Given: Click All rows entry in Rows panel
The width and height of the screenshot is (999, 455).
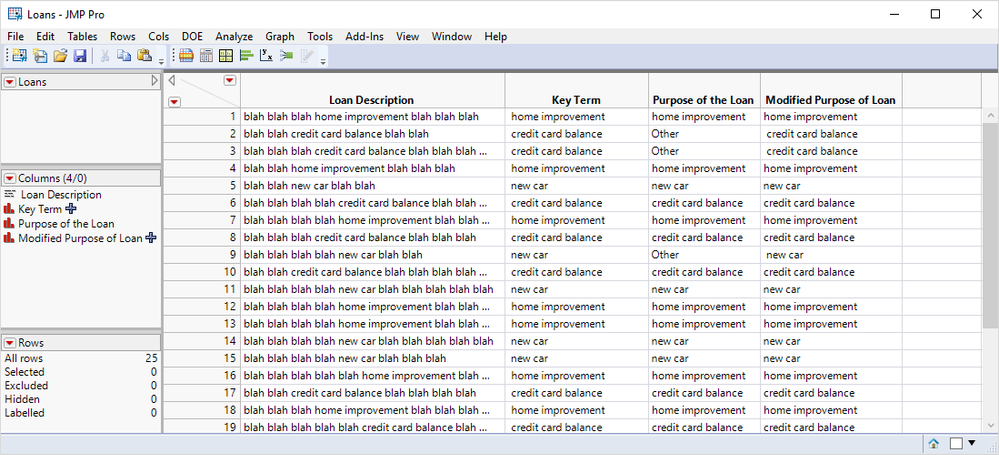Looking at the screenshot, I should point(80,358).
